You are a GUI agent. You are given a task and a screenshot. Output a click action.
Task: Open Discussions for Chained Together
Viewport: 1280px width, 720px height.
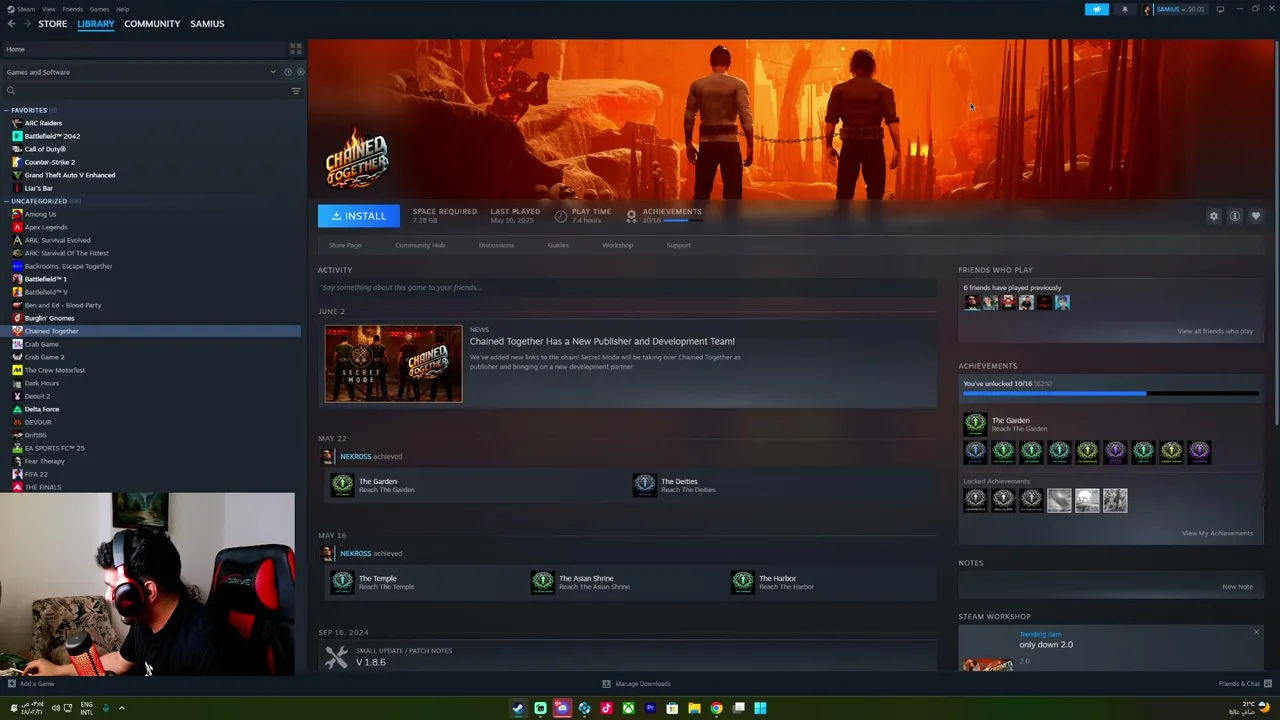coord(496,245)
